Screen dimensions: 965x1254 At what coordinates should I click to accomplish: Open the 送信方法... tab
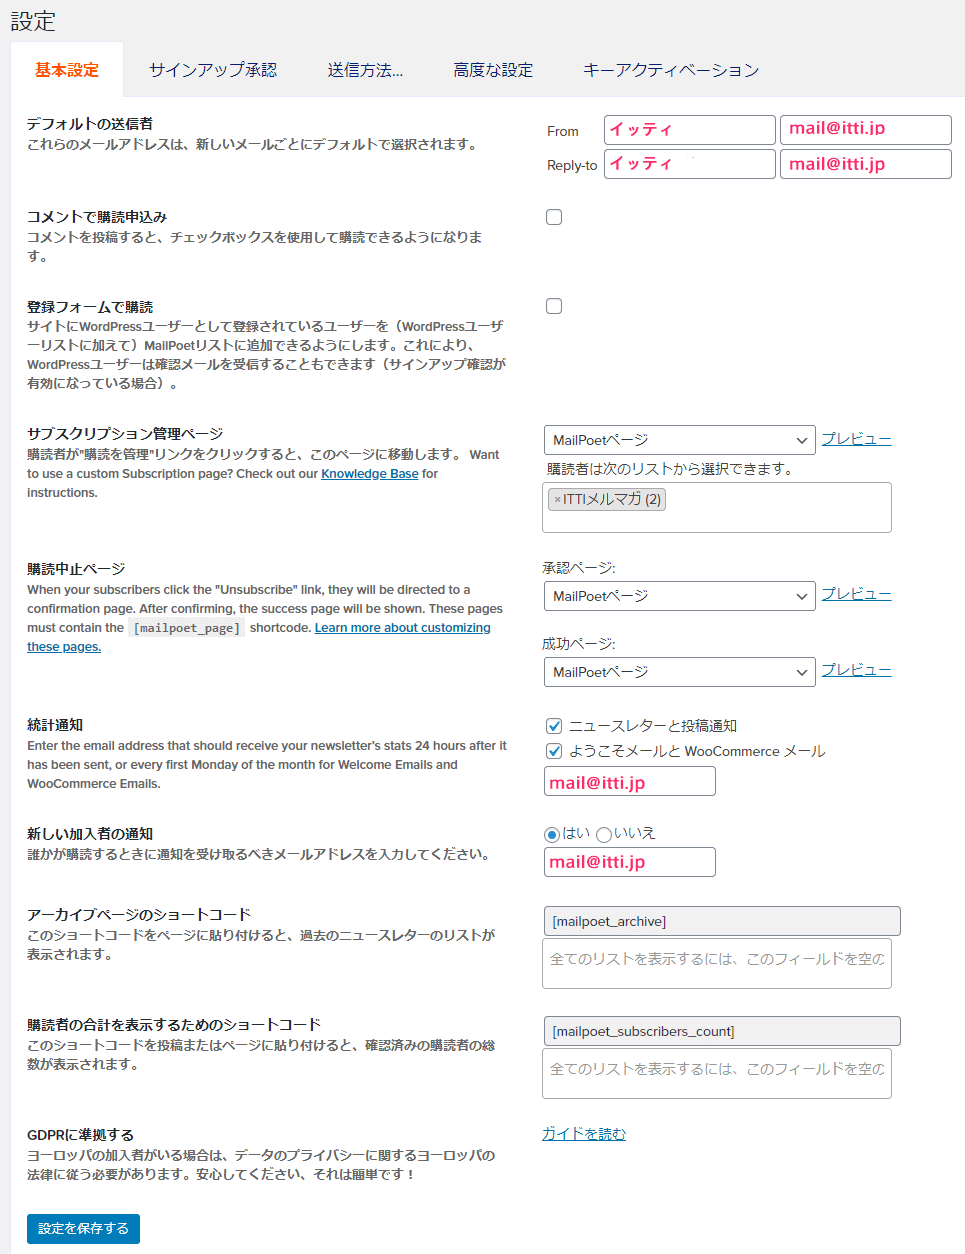click(x=365, y=70)
